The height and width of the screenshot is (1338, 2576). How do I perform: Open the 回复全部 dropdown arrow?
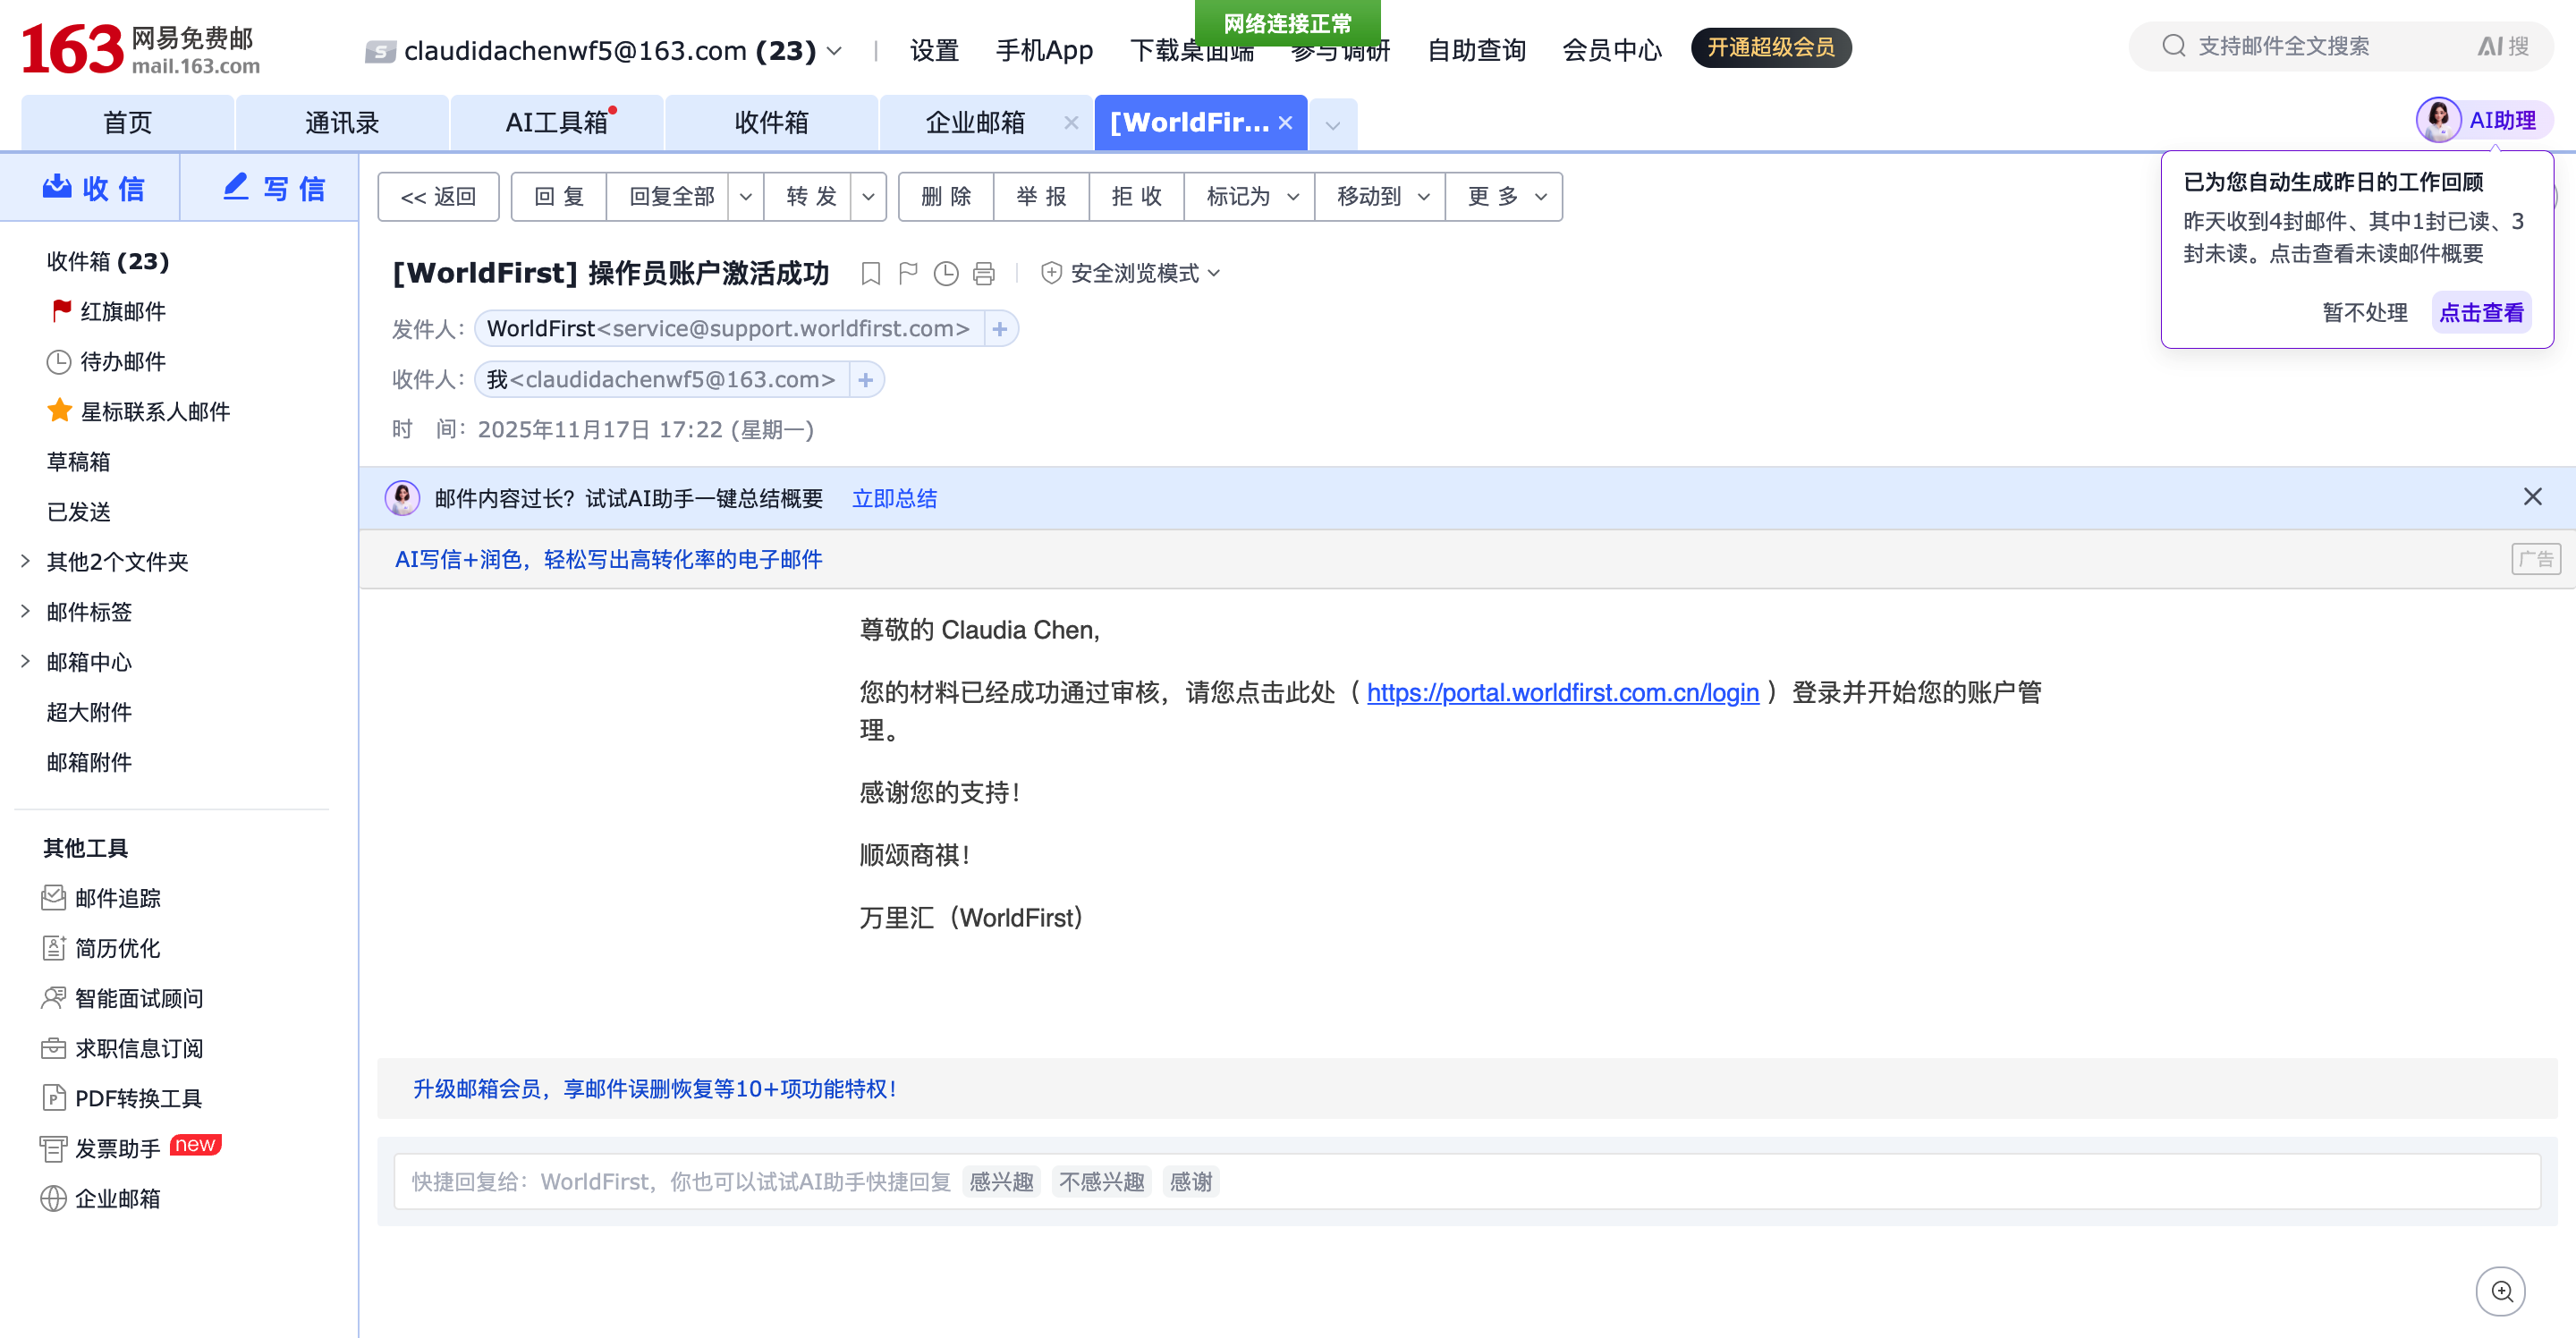click(746, 197)
